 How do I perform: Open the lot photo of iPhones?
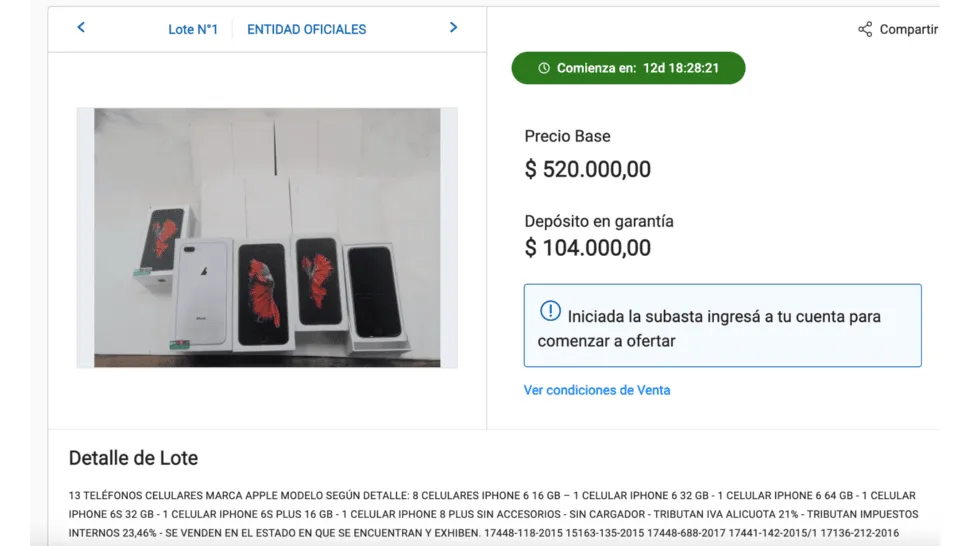[x=267, y=237]
